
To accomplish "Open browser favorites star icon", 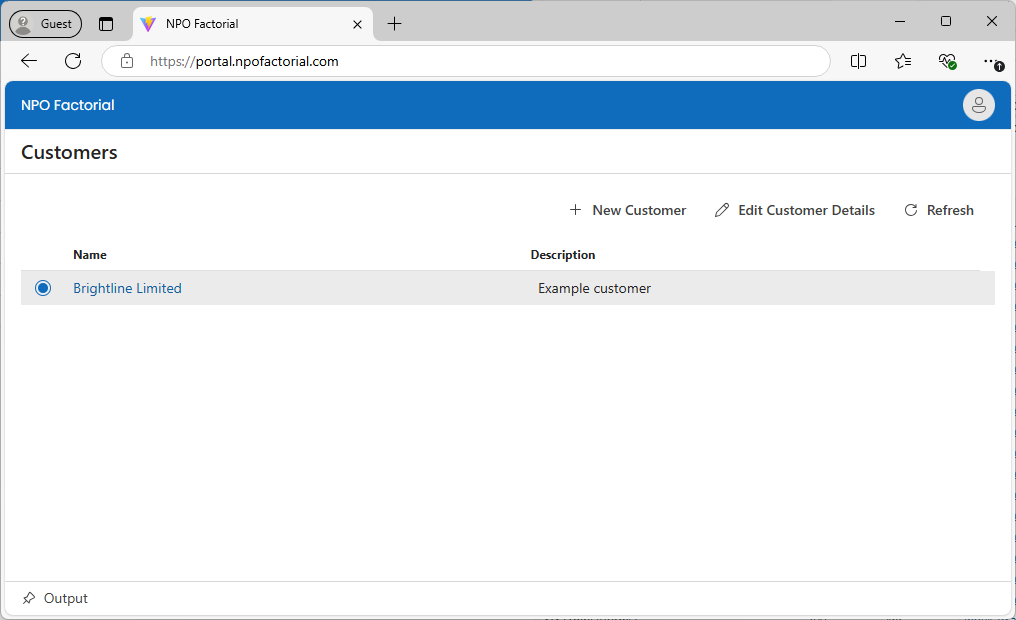I will point(903,61).
